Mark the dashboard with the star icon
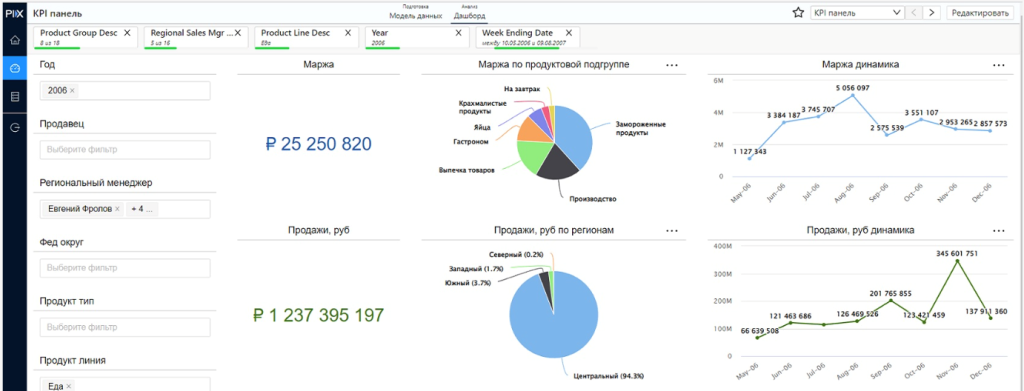This screenshot has height=391, width=1024. point(797,12)
